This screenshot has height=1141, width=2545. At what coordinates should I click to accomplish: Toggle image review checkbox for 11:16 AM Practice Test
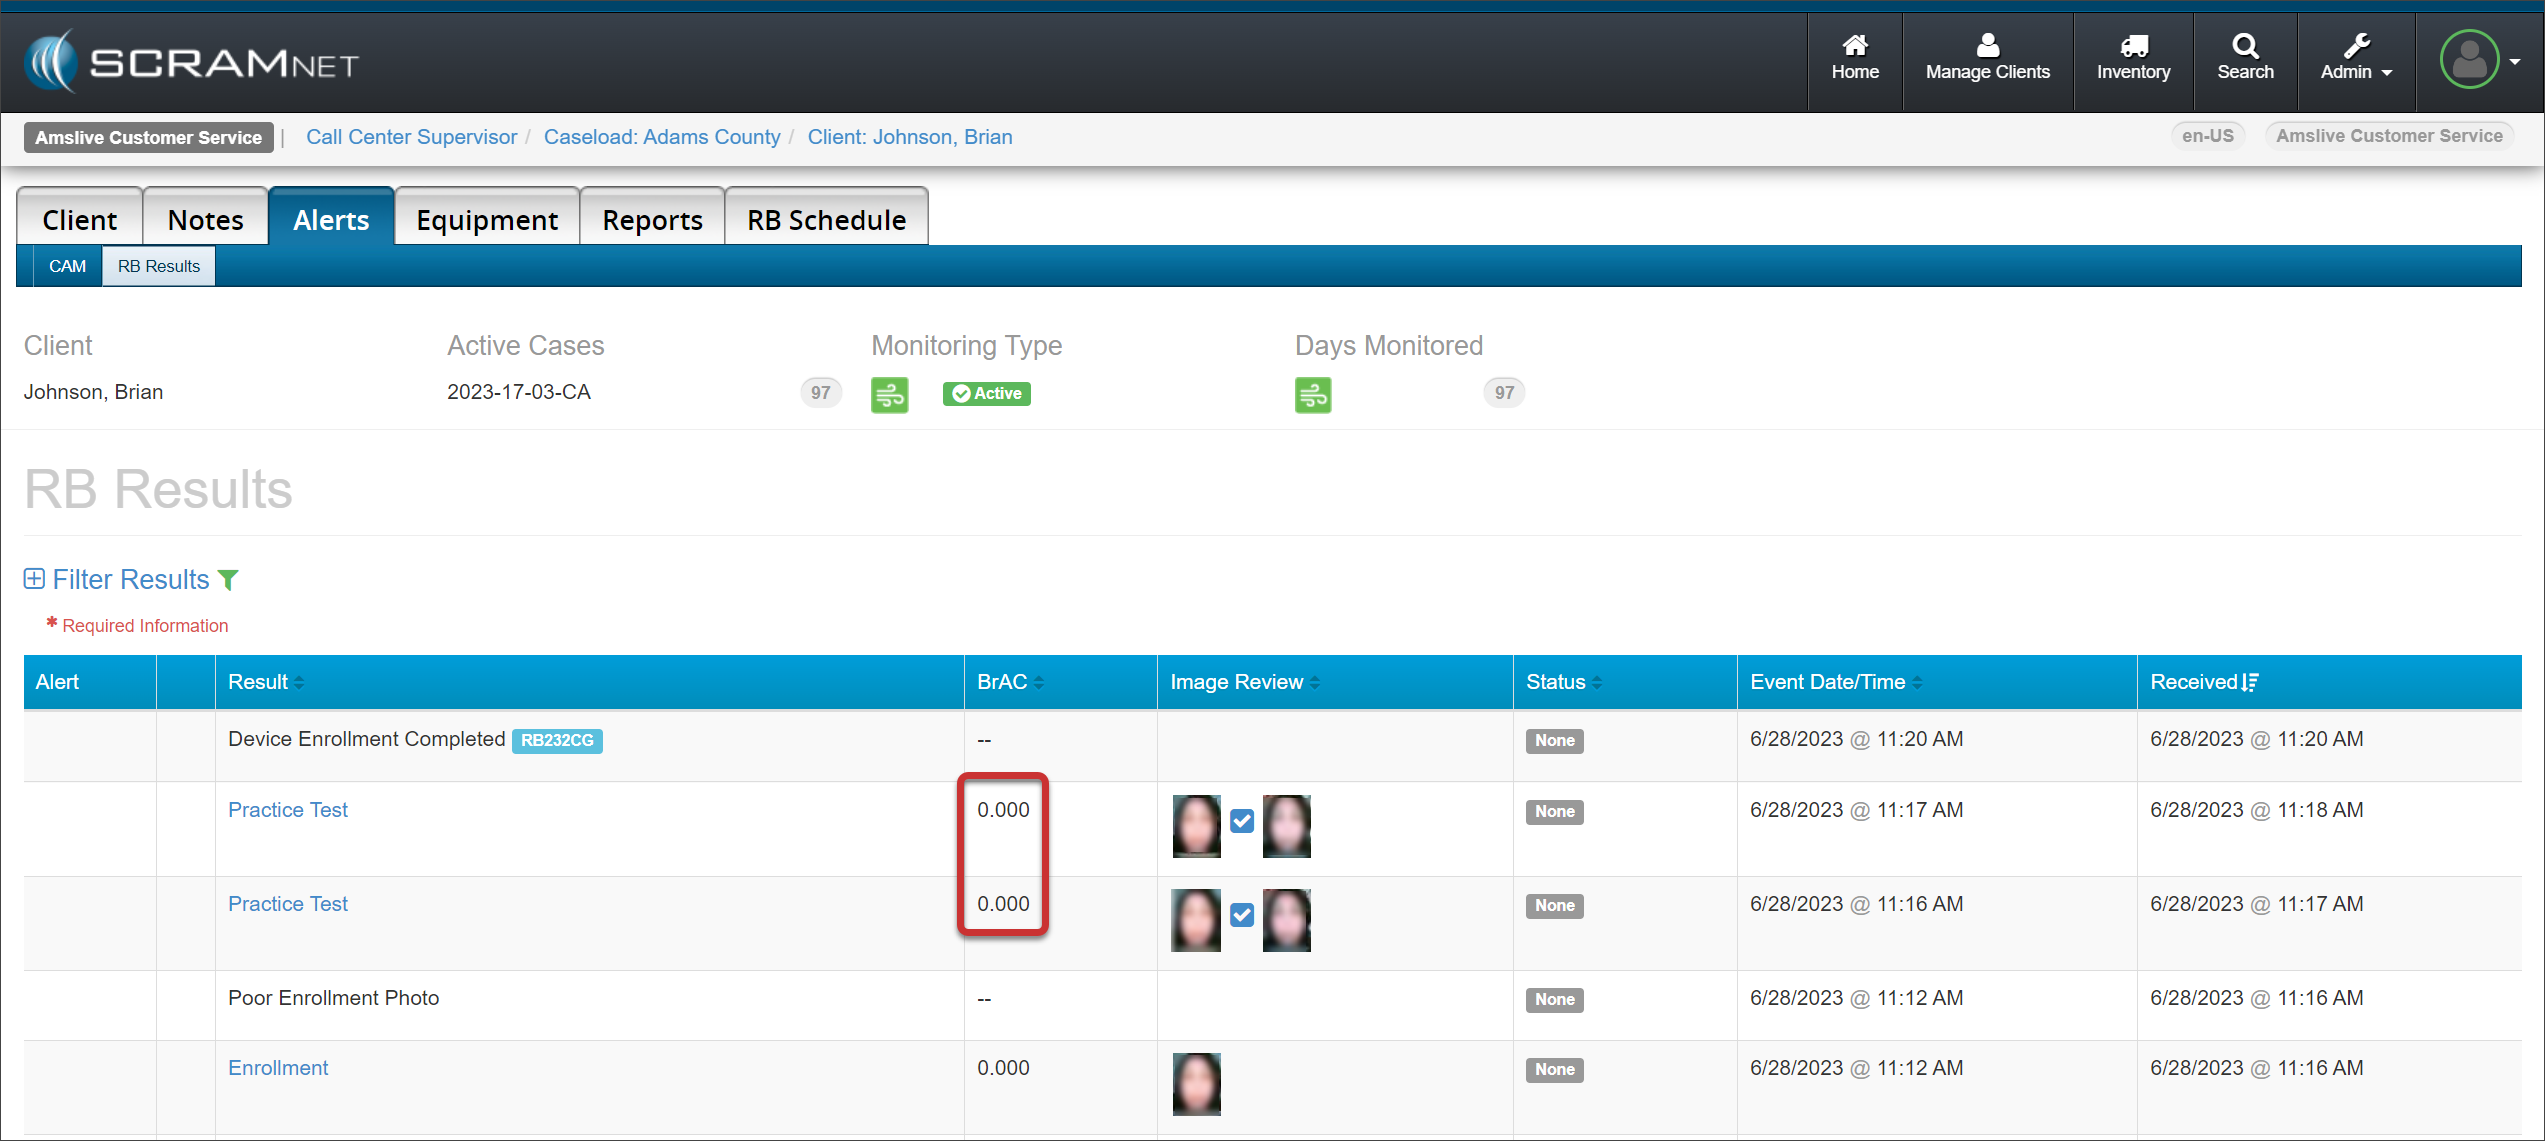tap(1241, 915)
